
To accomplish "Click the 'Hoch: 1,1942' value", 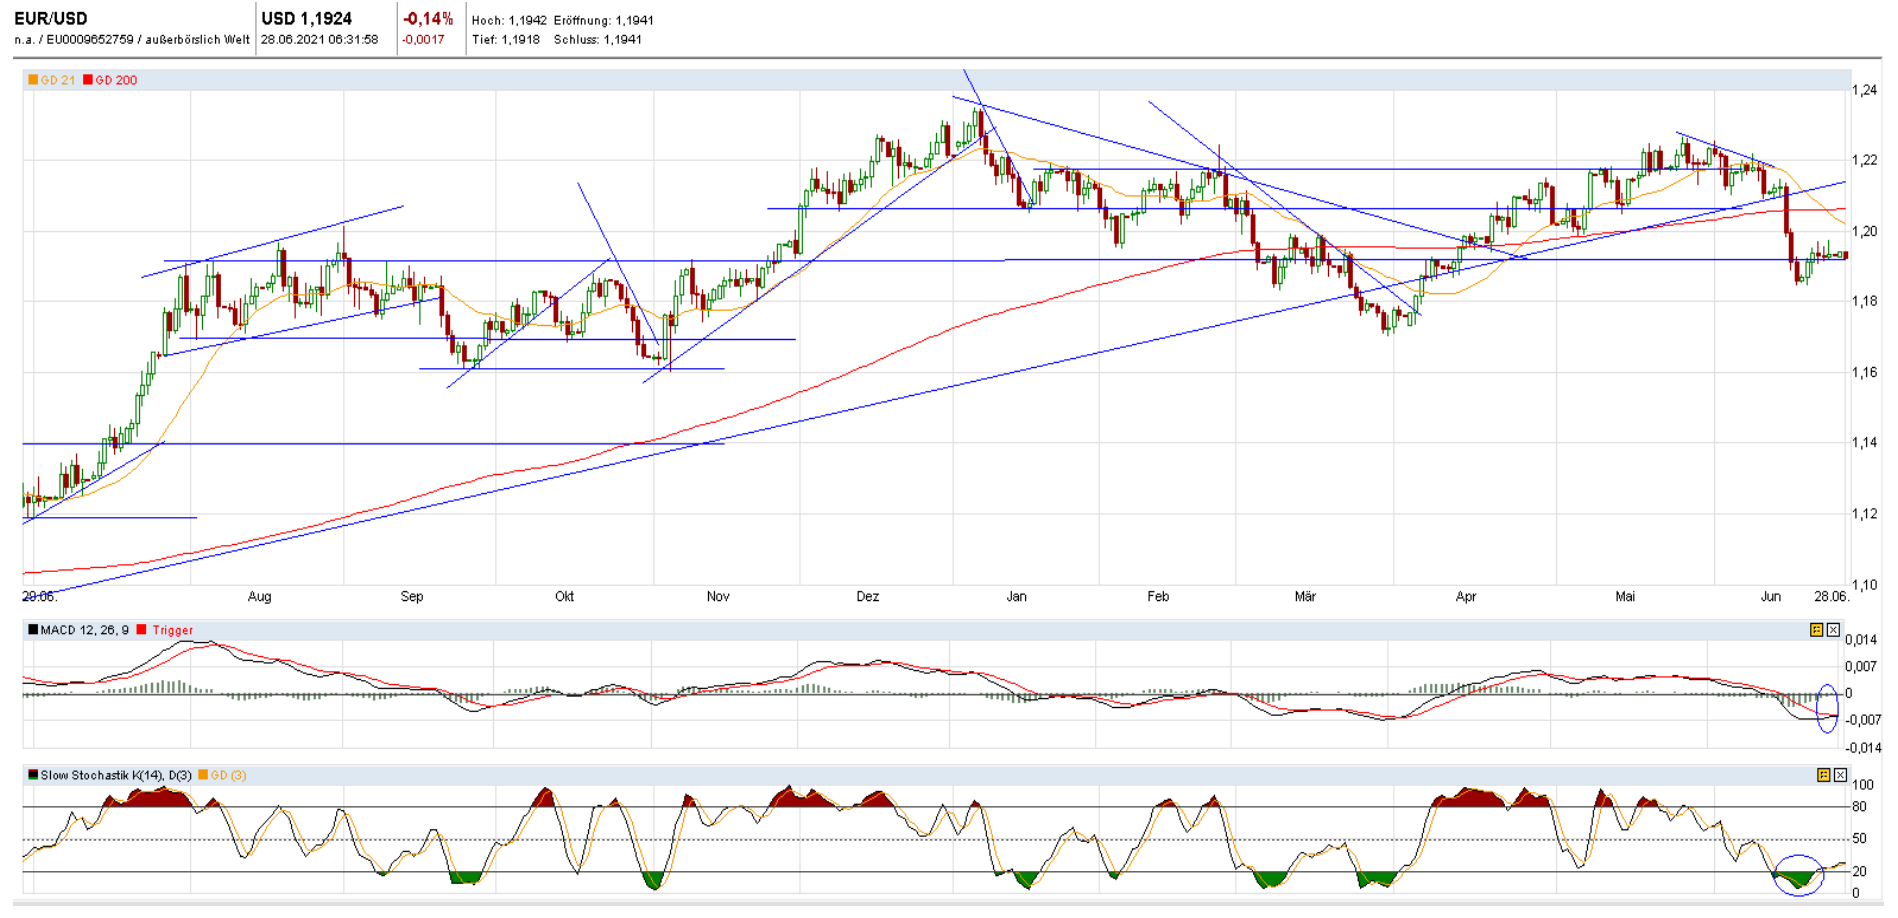I will tap(509, 20).
